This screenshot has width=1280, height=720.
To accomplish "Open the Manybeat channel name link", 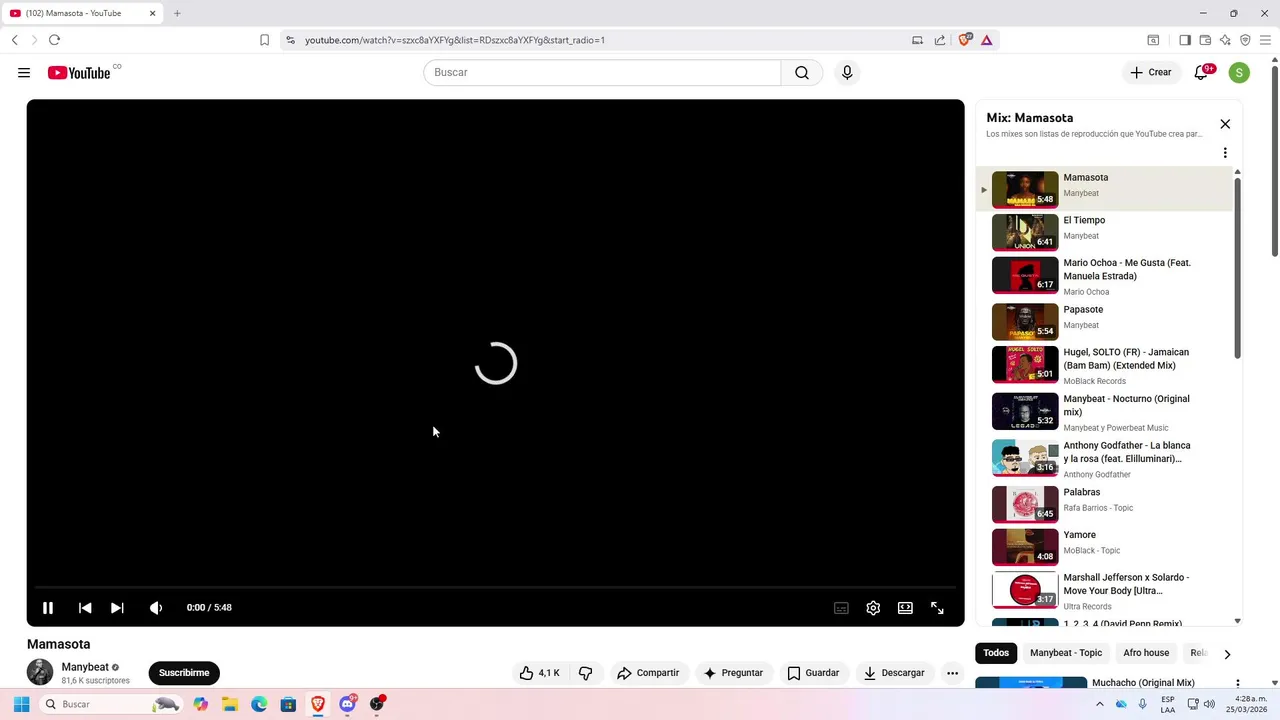I will pos(85,667).
